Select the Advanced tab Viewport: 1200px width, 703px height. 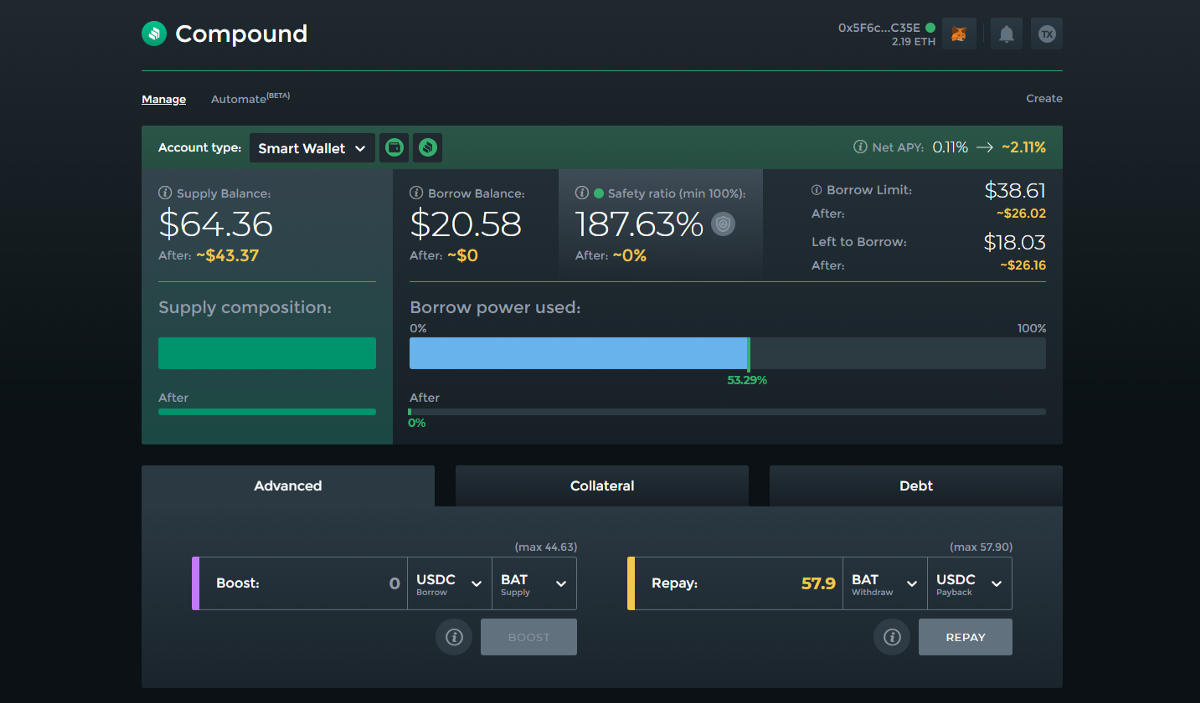click(288, 486)
